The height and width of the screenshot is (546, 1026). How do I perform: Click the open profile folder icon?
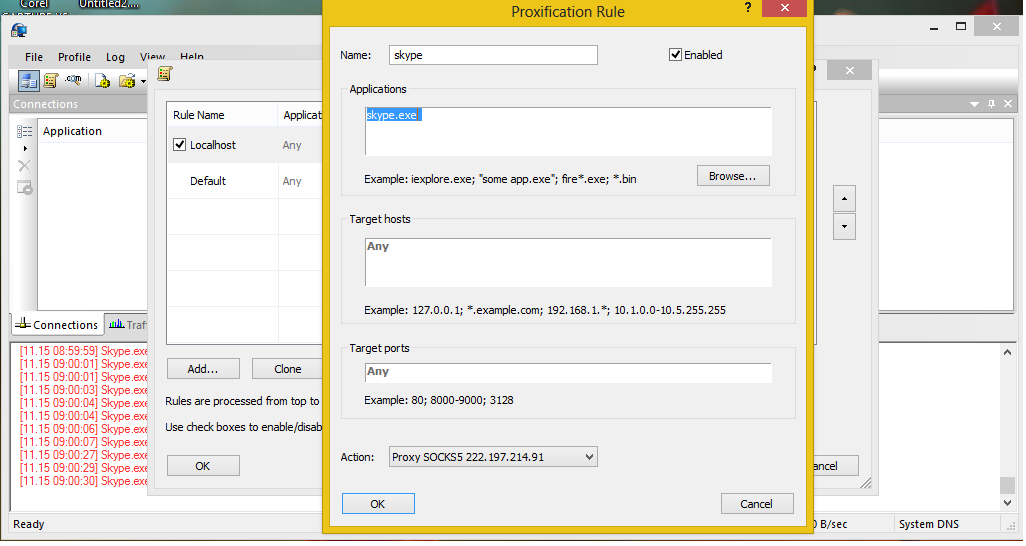(127, 81)
